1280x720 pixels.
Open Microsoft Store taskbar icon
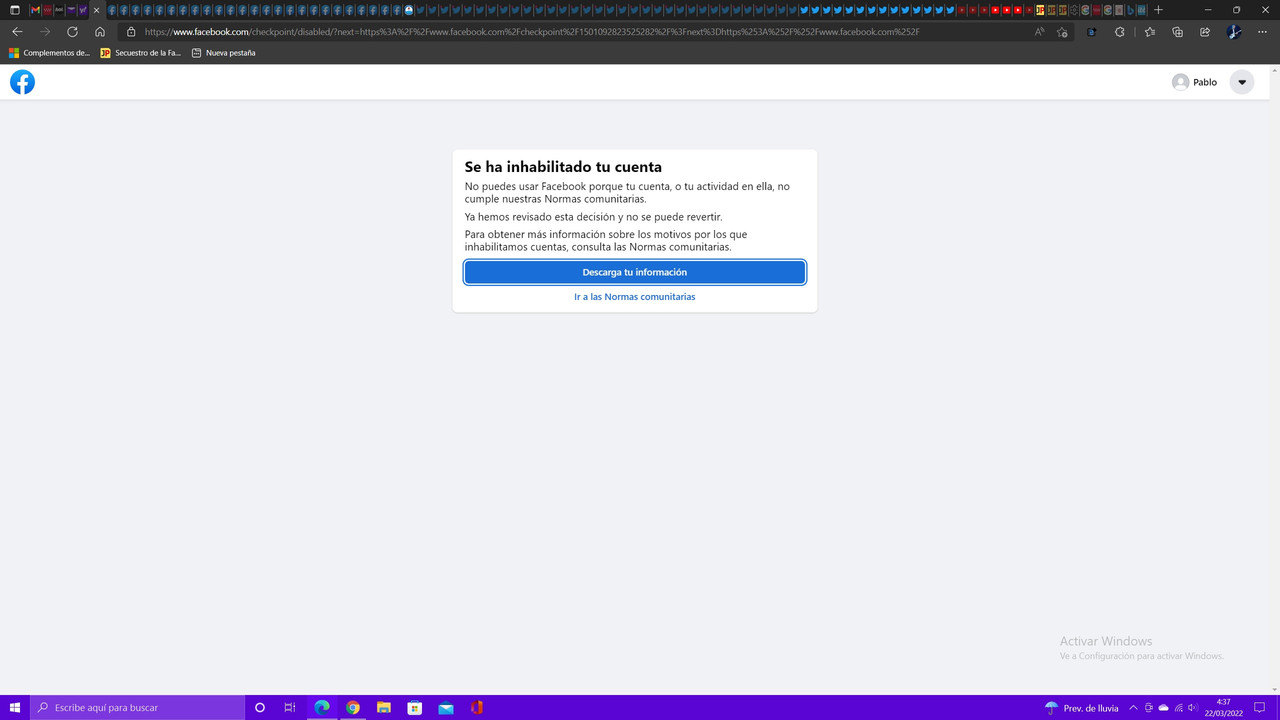[415, 708]
